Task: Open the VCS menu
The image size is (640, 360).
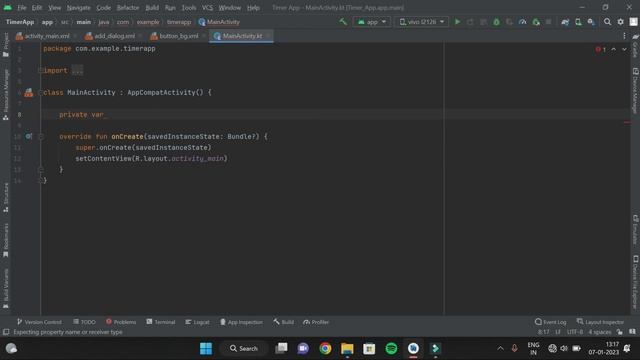Action: 207,8
